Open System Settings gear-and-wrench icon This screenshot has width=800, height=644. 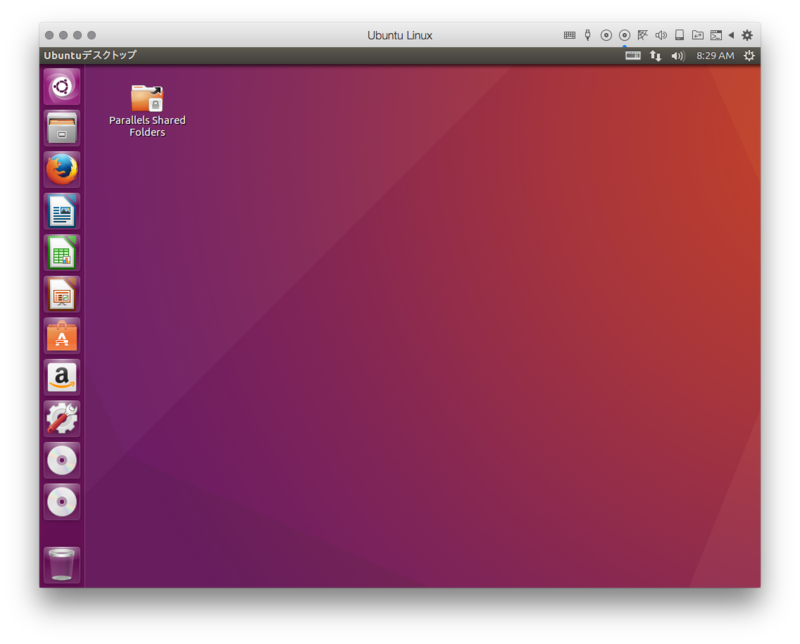62,419
